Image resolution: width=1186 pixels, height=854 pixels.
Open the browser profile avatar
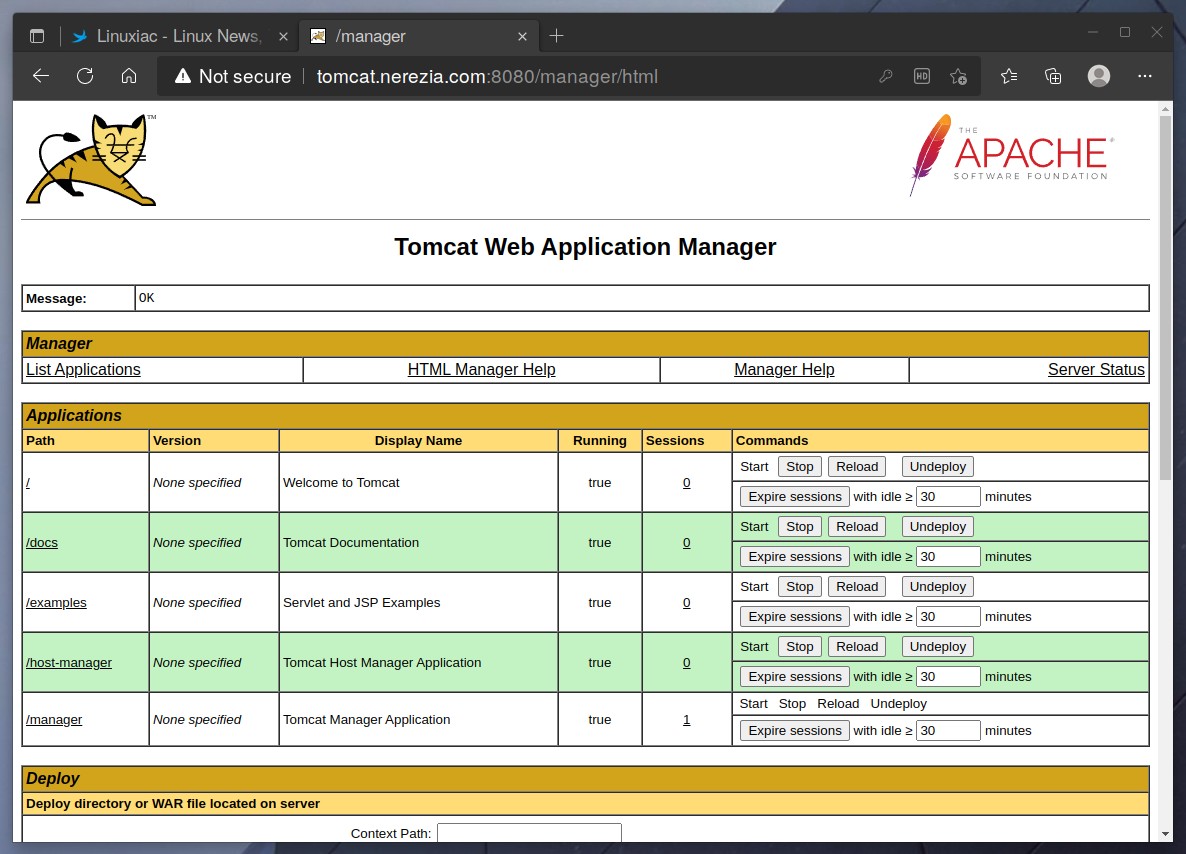coord(1098,76)
